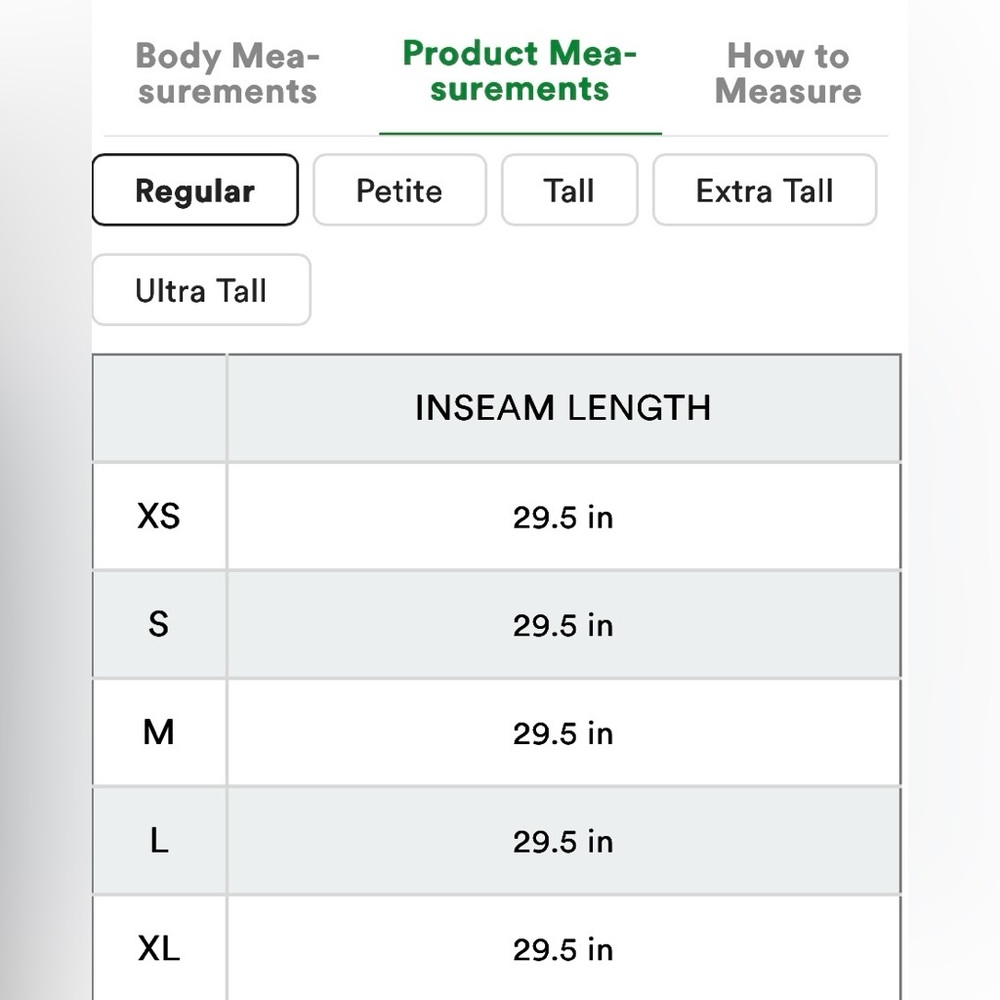Click the XS inseam value 29.5 in
Image resolution: width=1000 pixels, height=1000 pixels.
(563, 517)
